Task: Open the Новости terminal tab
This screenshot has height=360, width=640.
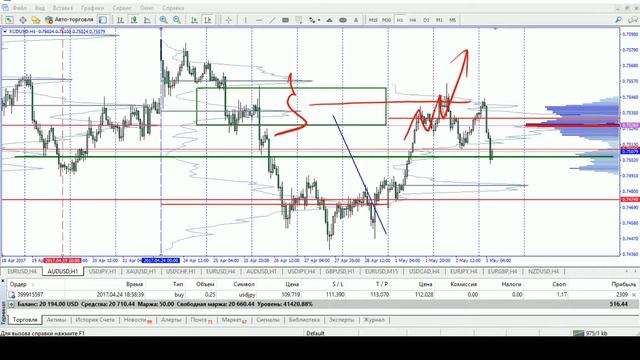Action: 137,320
